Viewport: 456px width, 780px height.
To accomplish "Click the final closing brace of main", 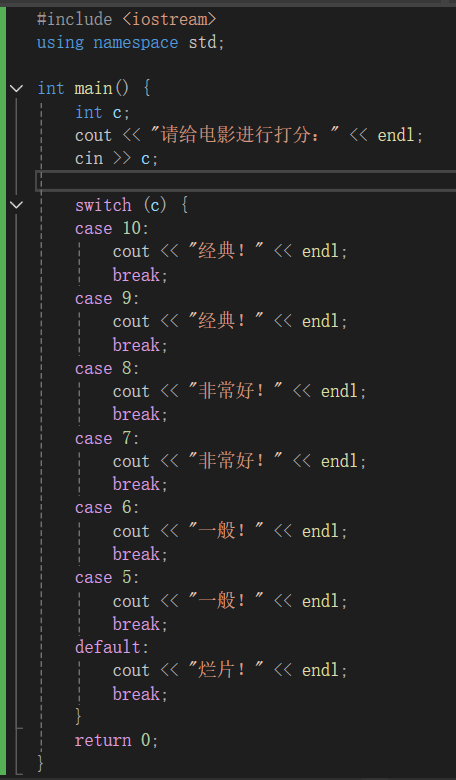I will (x=40, y=763).
